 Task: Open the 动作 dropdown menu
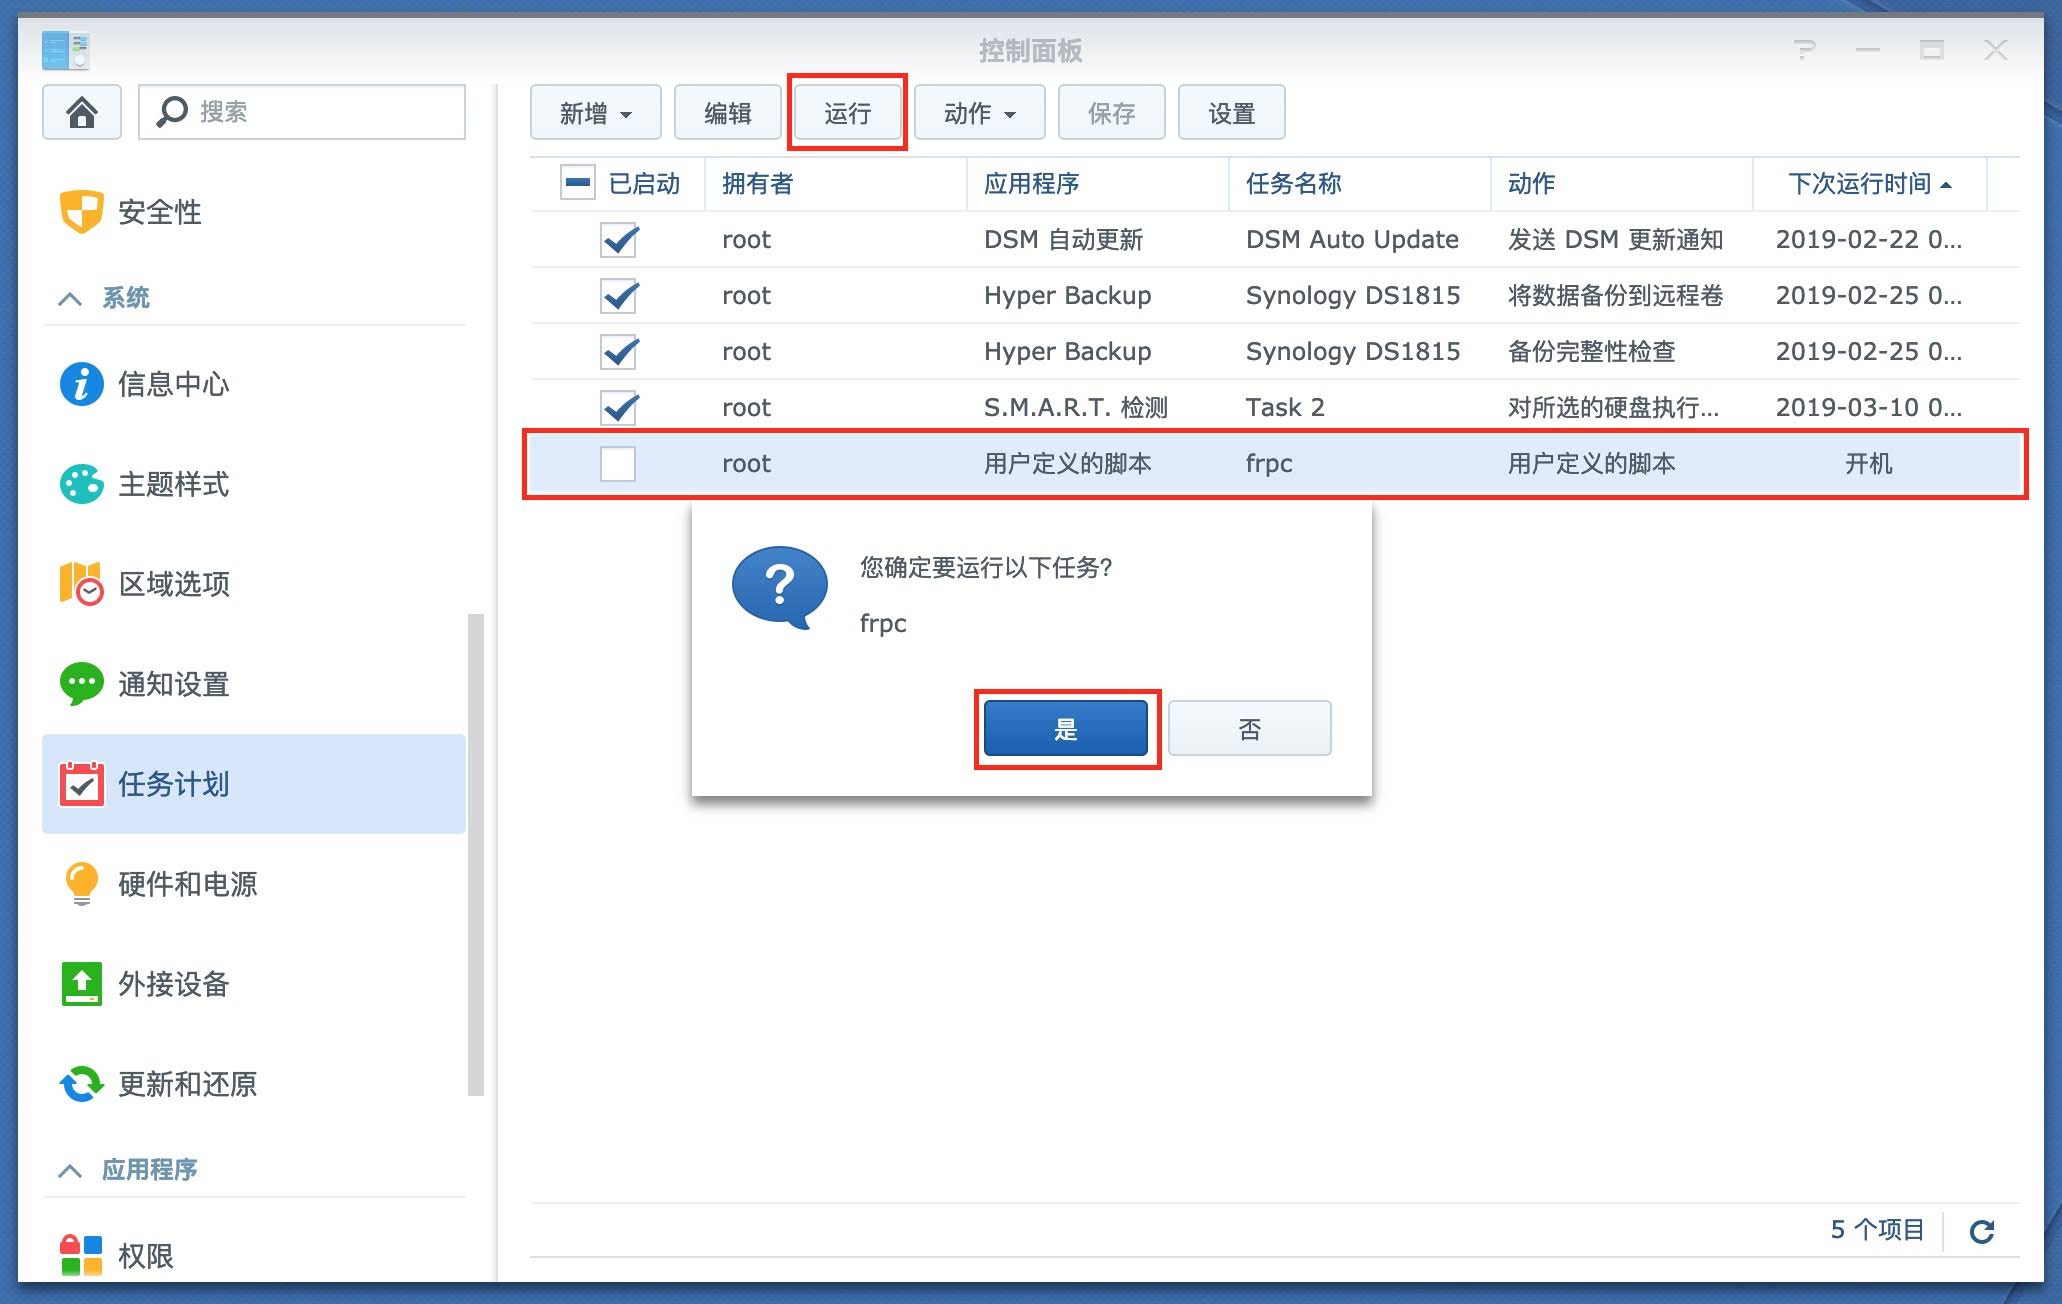(980, 113)
